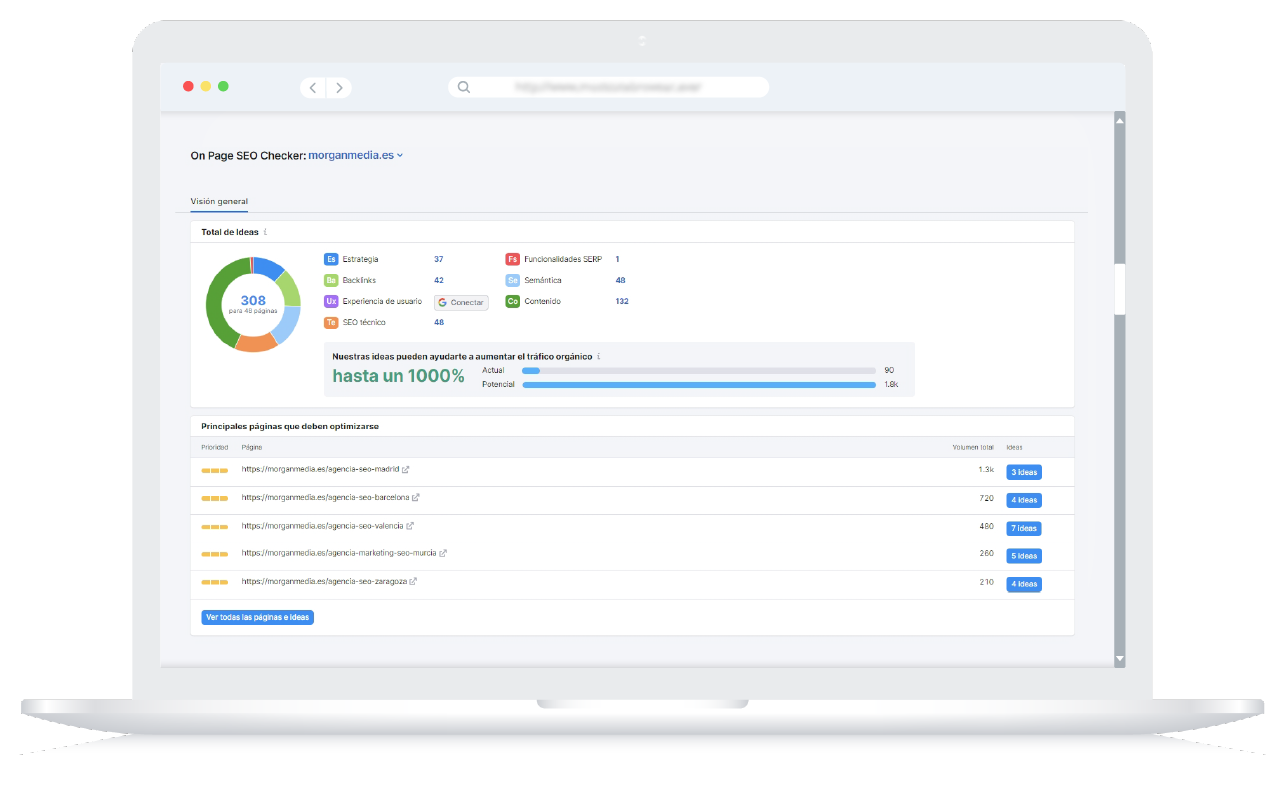Open the 48 Semántica ideas count
The width and height of the screenshot is (1281, 791).
(x=620, y=280)
